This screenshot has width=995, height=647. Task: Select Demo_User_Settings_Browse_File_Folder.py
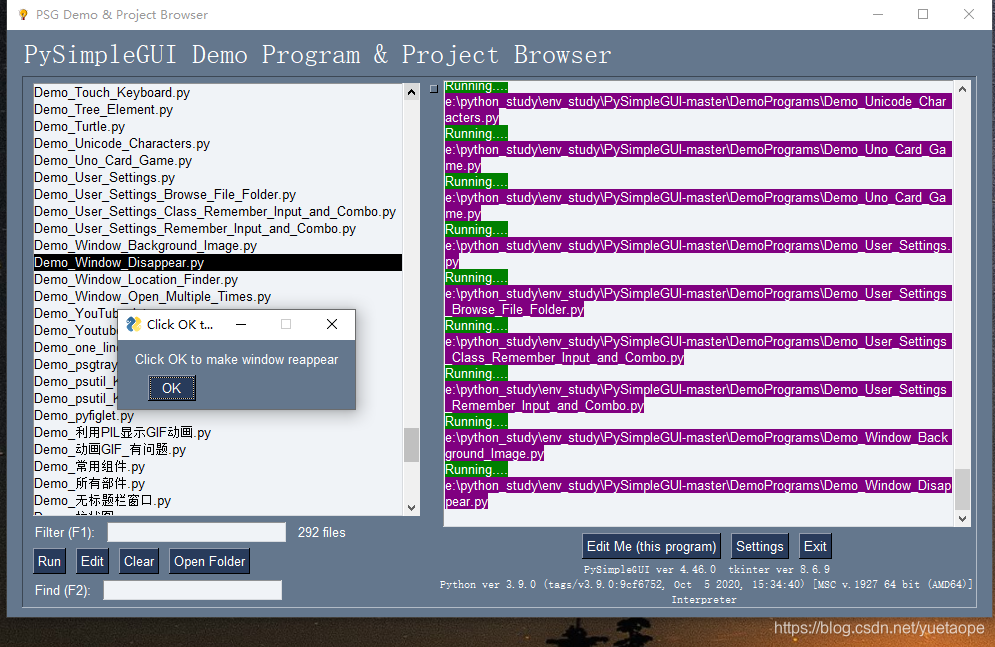tap(218, 195)
